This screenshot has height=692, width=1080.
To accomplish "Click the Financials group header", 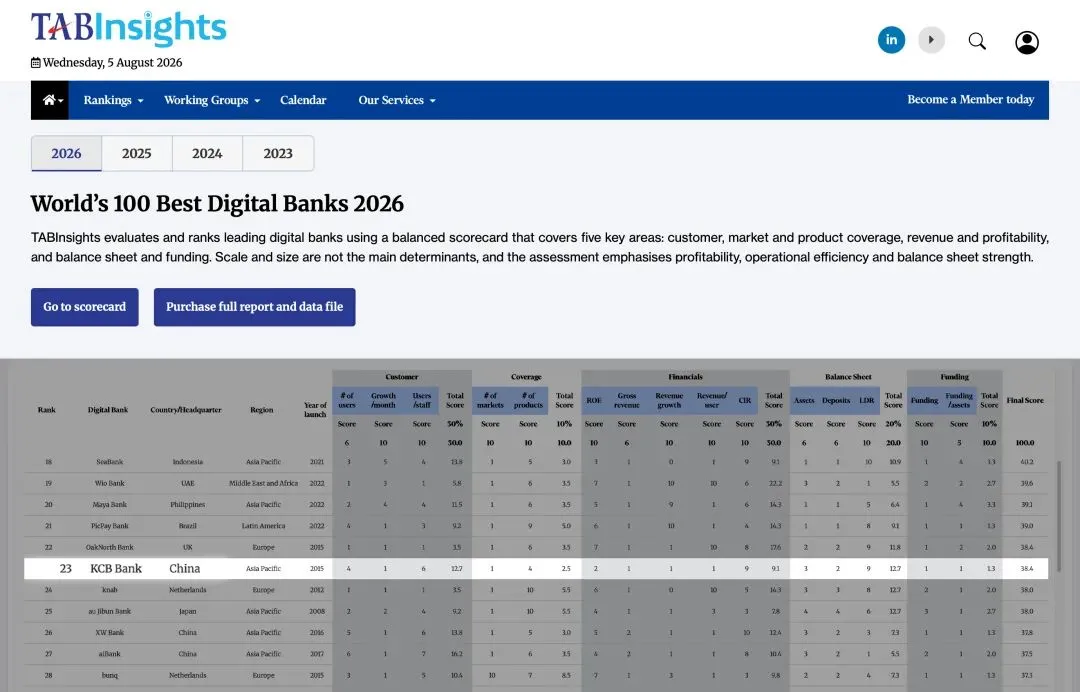I will point(685,377).
